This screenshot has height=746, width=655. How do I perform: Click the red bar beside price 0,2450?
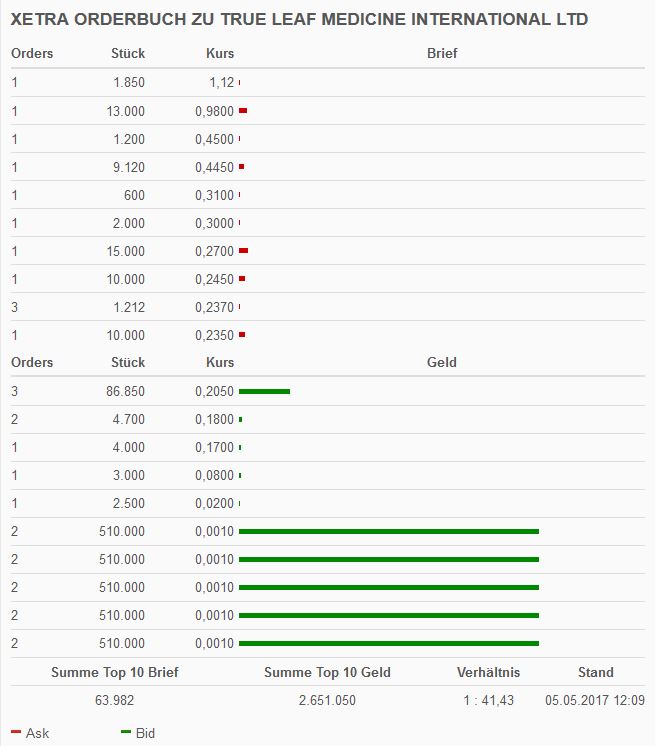[242, 279]
